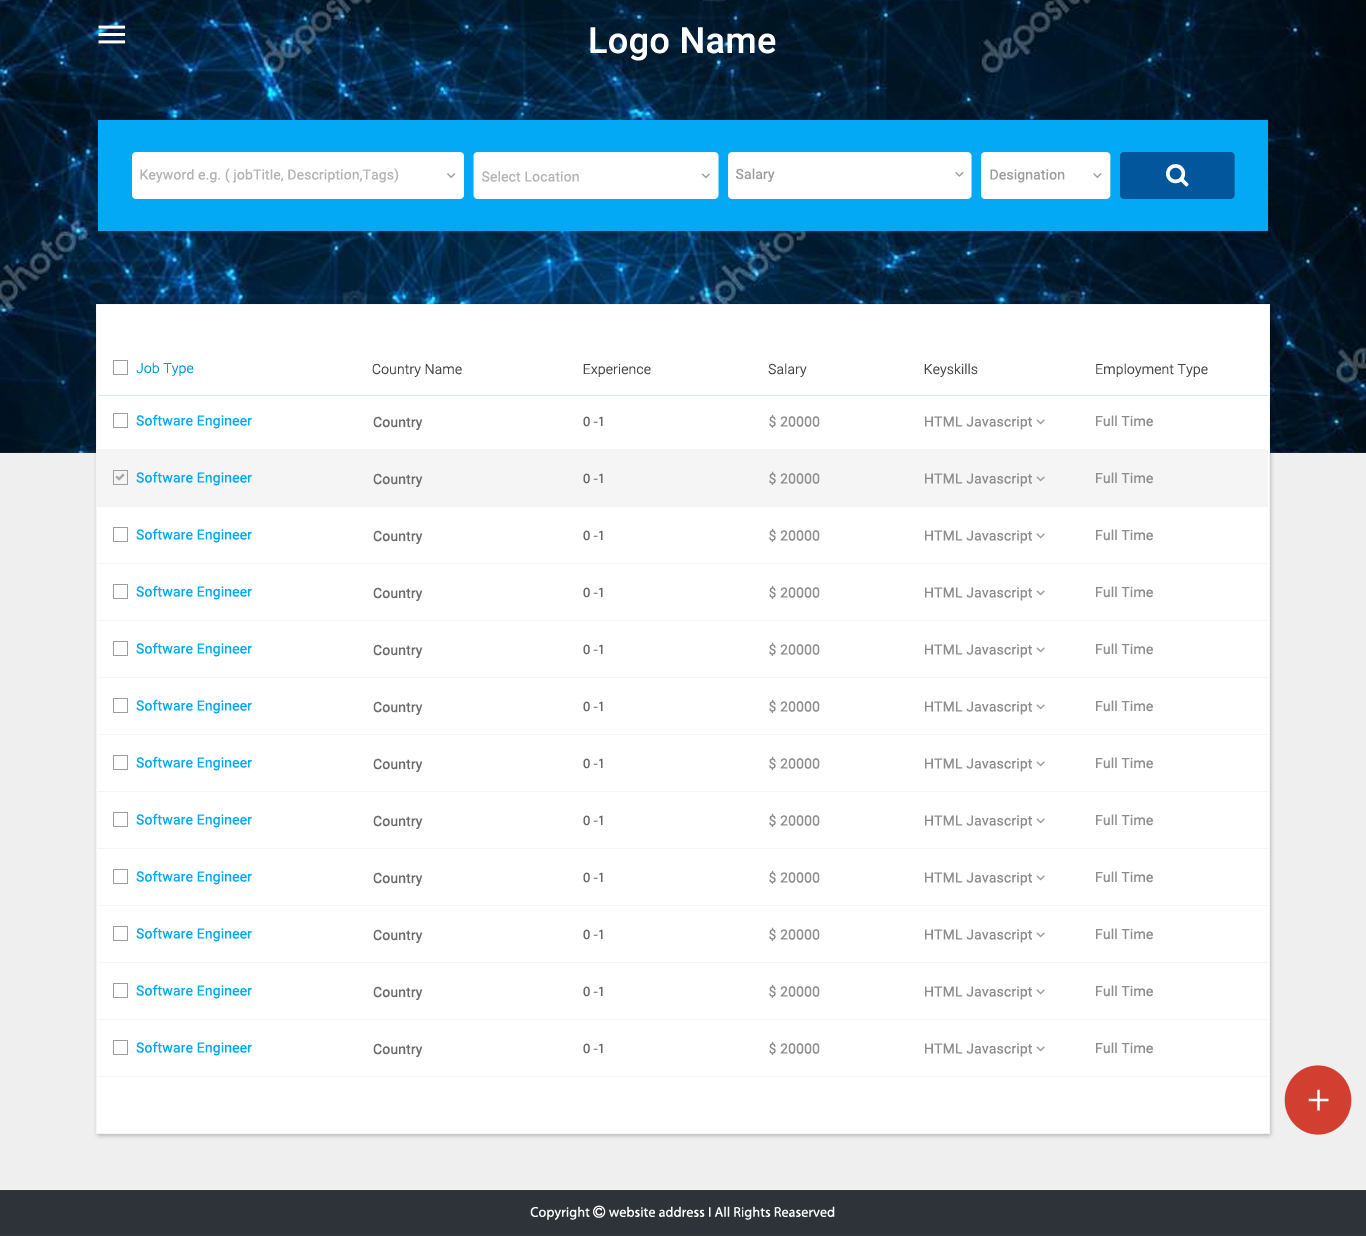Expand HTML Javascript keyskills in the first row
The width and height of the screenshot is (1366, 1236).
coord(985,422)
